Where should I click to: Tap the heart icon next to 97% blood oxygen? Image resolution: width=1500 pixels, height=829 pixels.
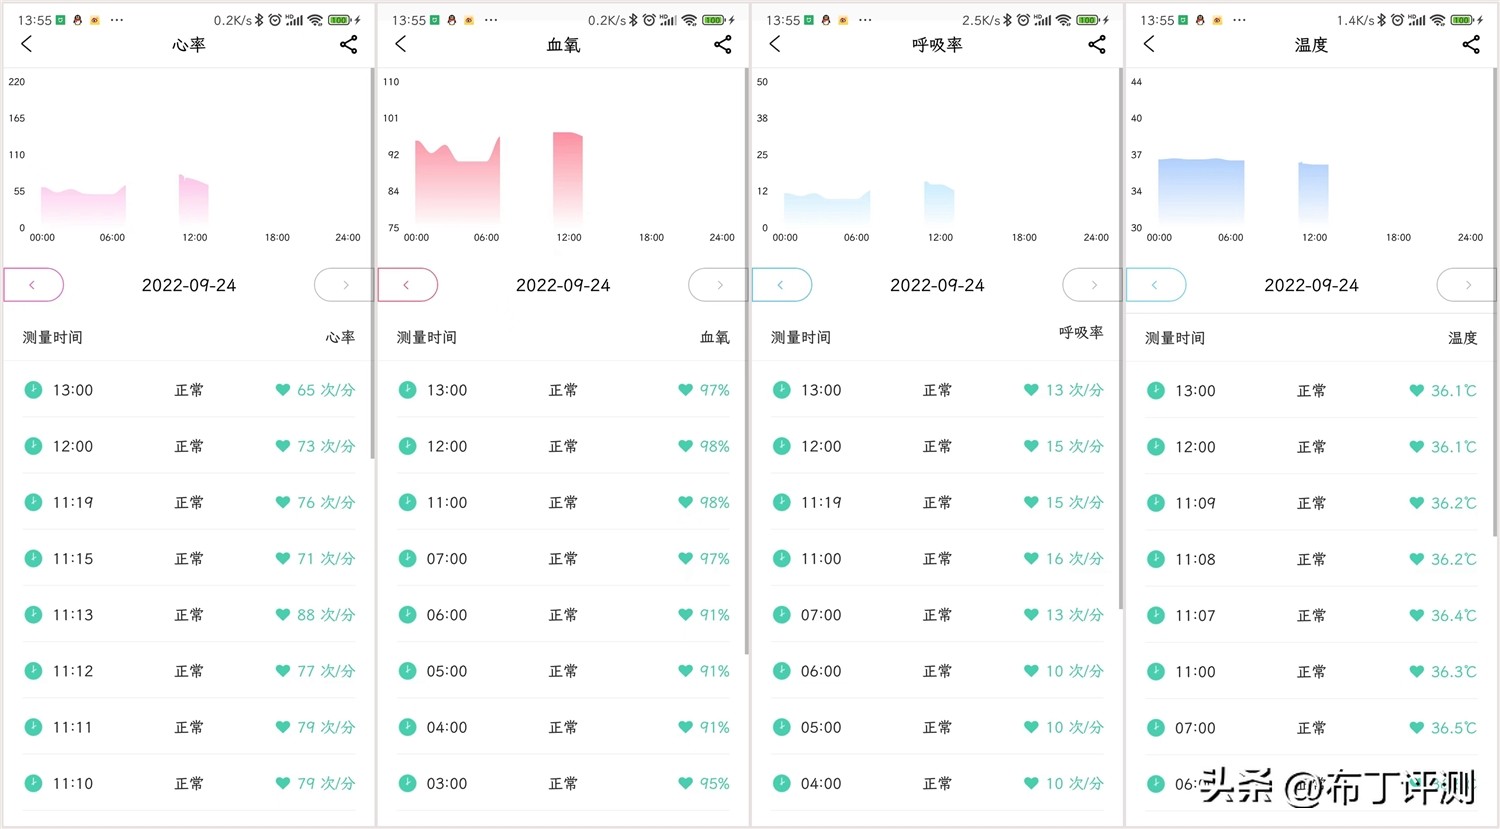(685, 390)
